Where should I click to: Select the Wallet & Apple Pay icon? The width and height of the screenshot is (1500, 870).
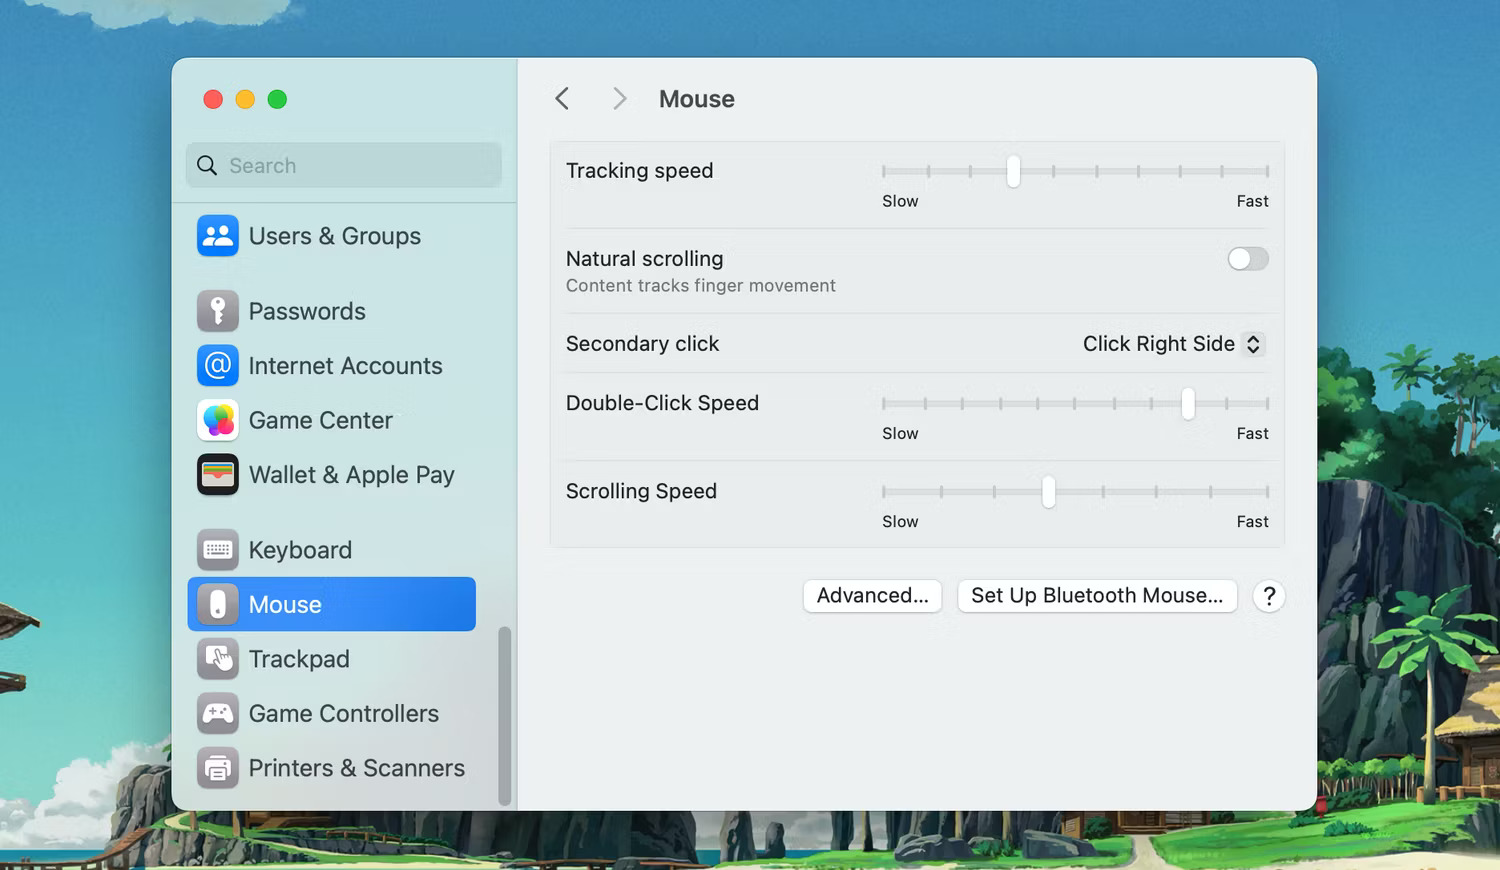(x=218, y=475)
